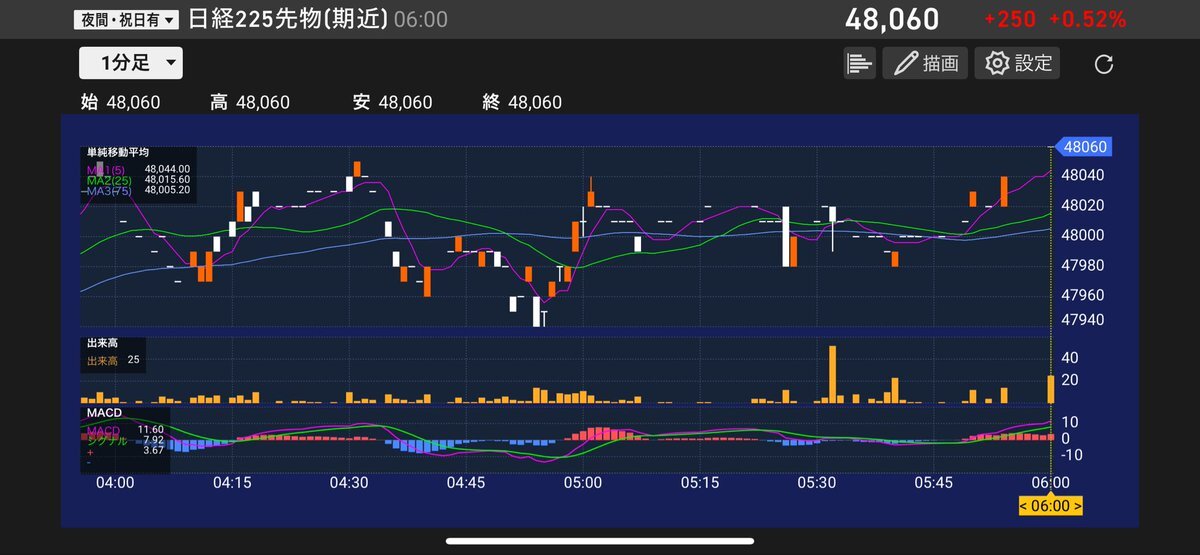
Task: Select the MA2(25) legend entry
Action: [110, 180]
